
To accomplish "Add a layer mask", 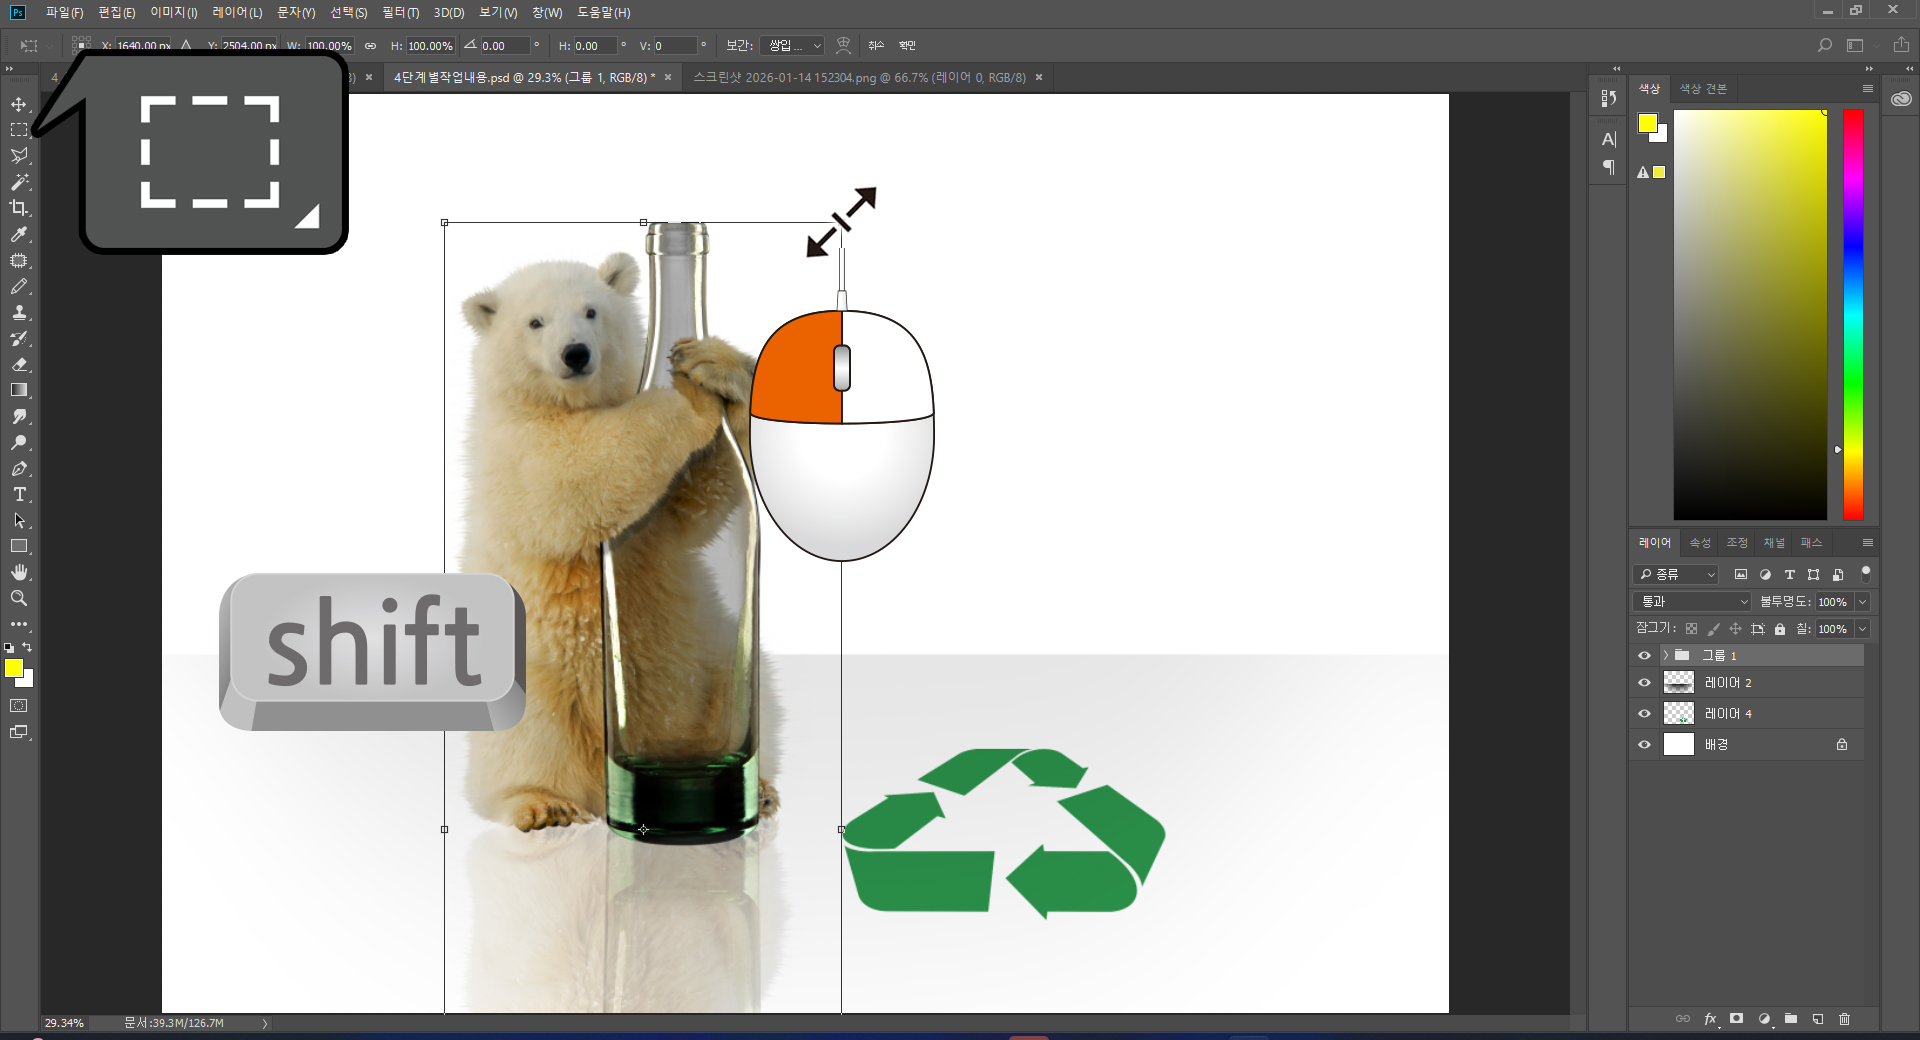I will (x=1737, y=1019).
